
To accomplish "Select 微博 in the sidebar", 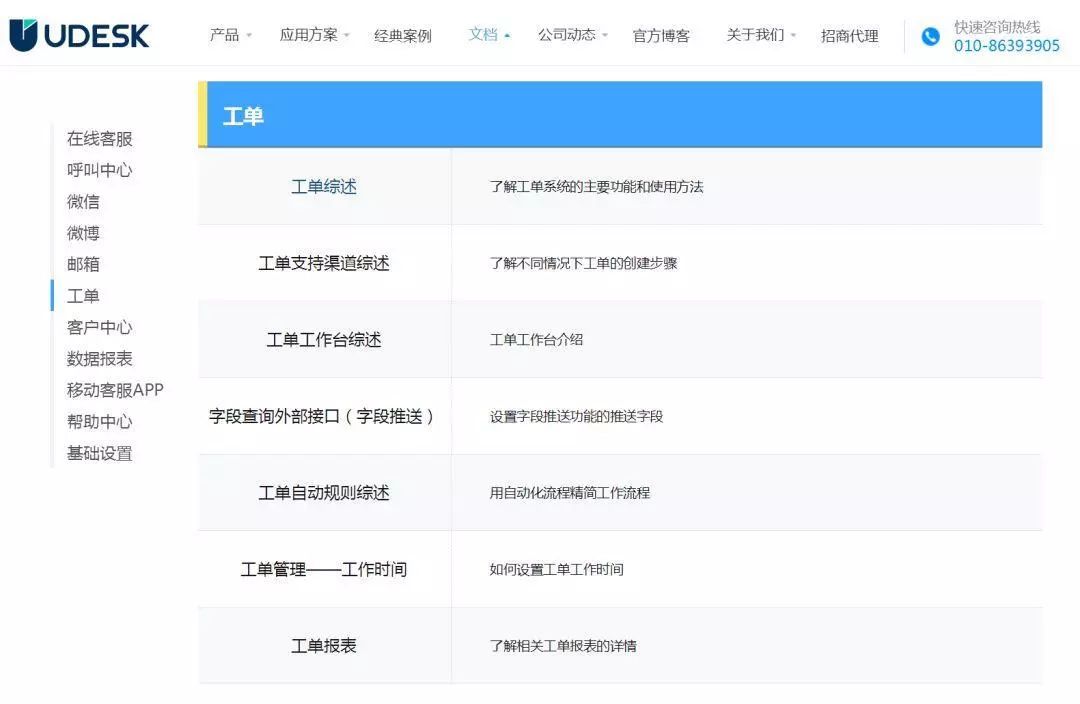I will pos(83,233).
